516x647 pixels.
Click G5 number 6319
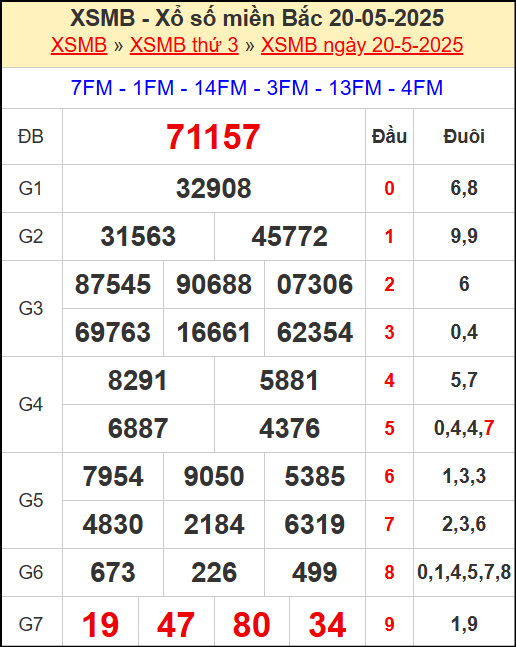[x=315, y=524]
